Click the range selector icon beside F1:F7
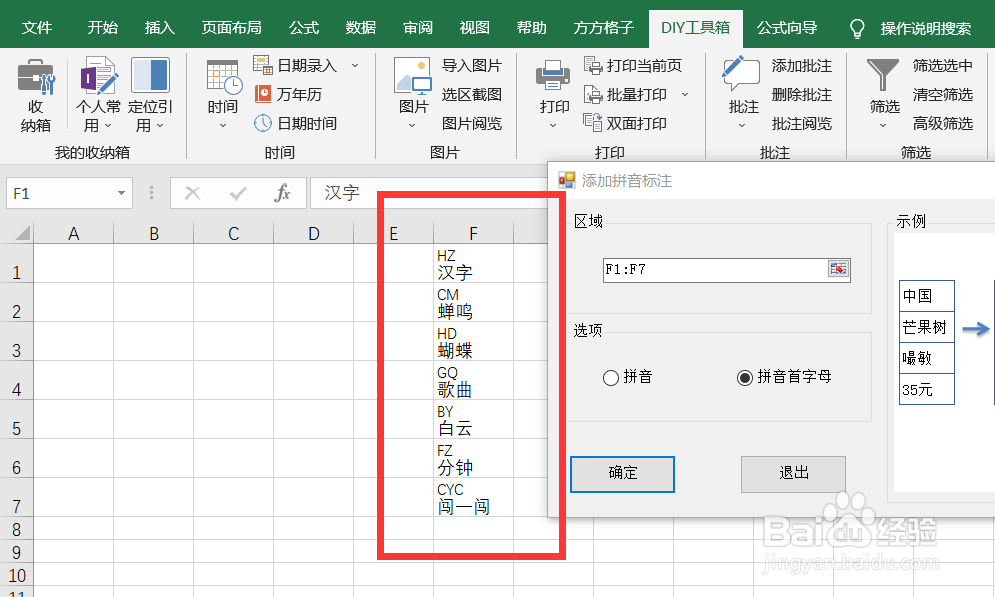Viewport: 995px width, 597px height. (839, 270)
